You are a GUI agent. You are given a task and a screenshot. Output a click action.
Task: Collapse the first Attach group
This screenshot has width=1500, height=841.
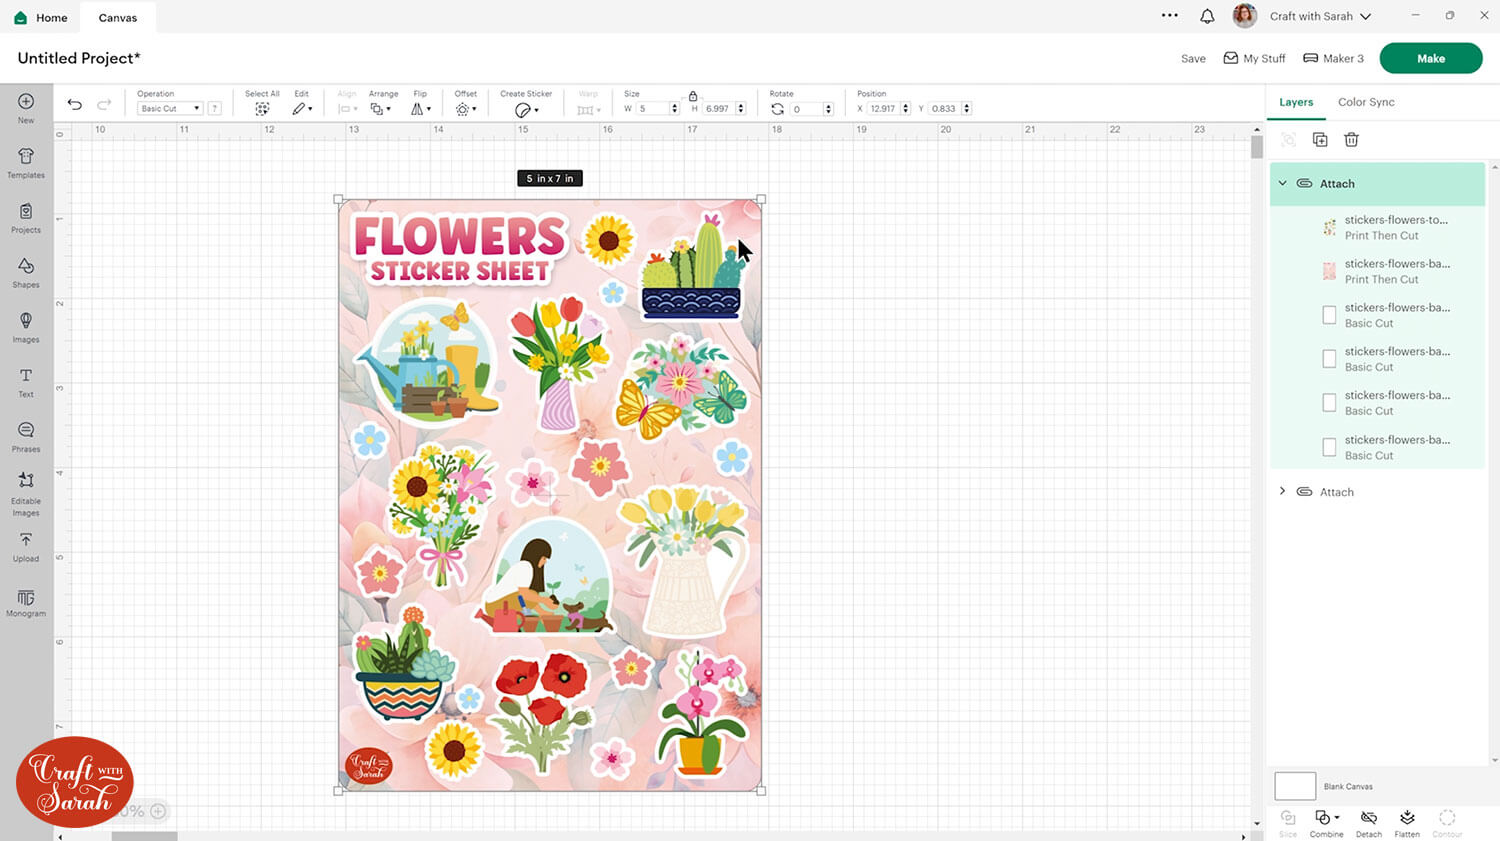(1283, 184)
